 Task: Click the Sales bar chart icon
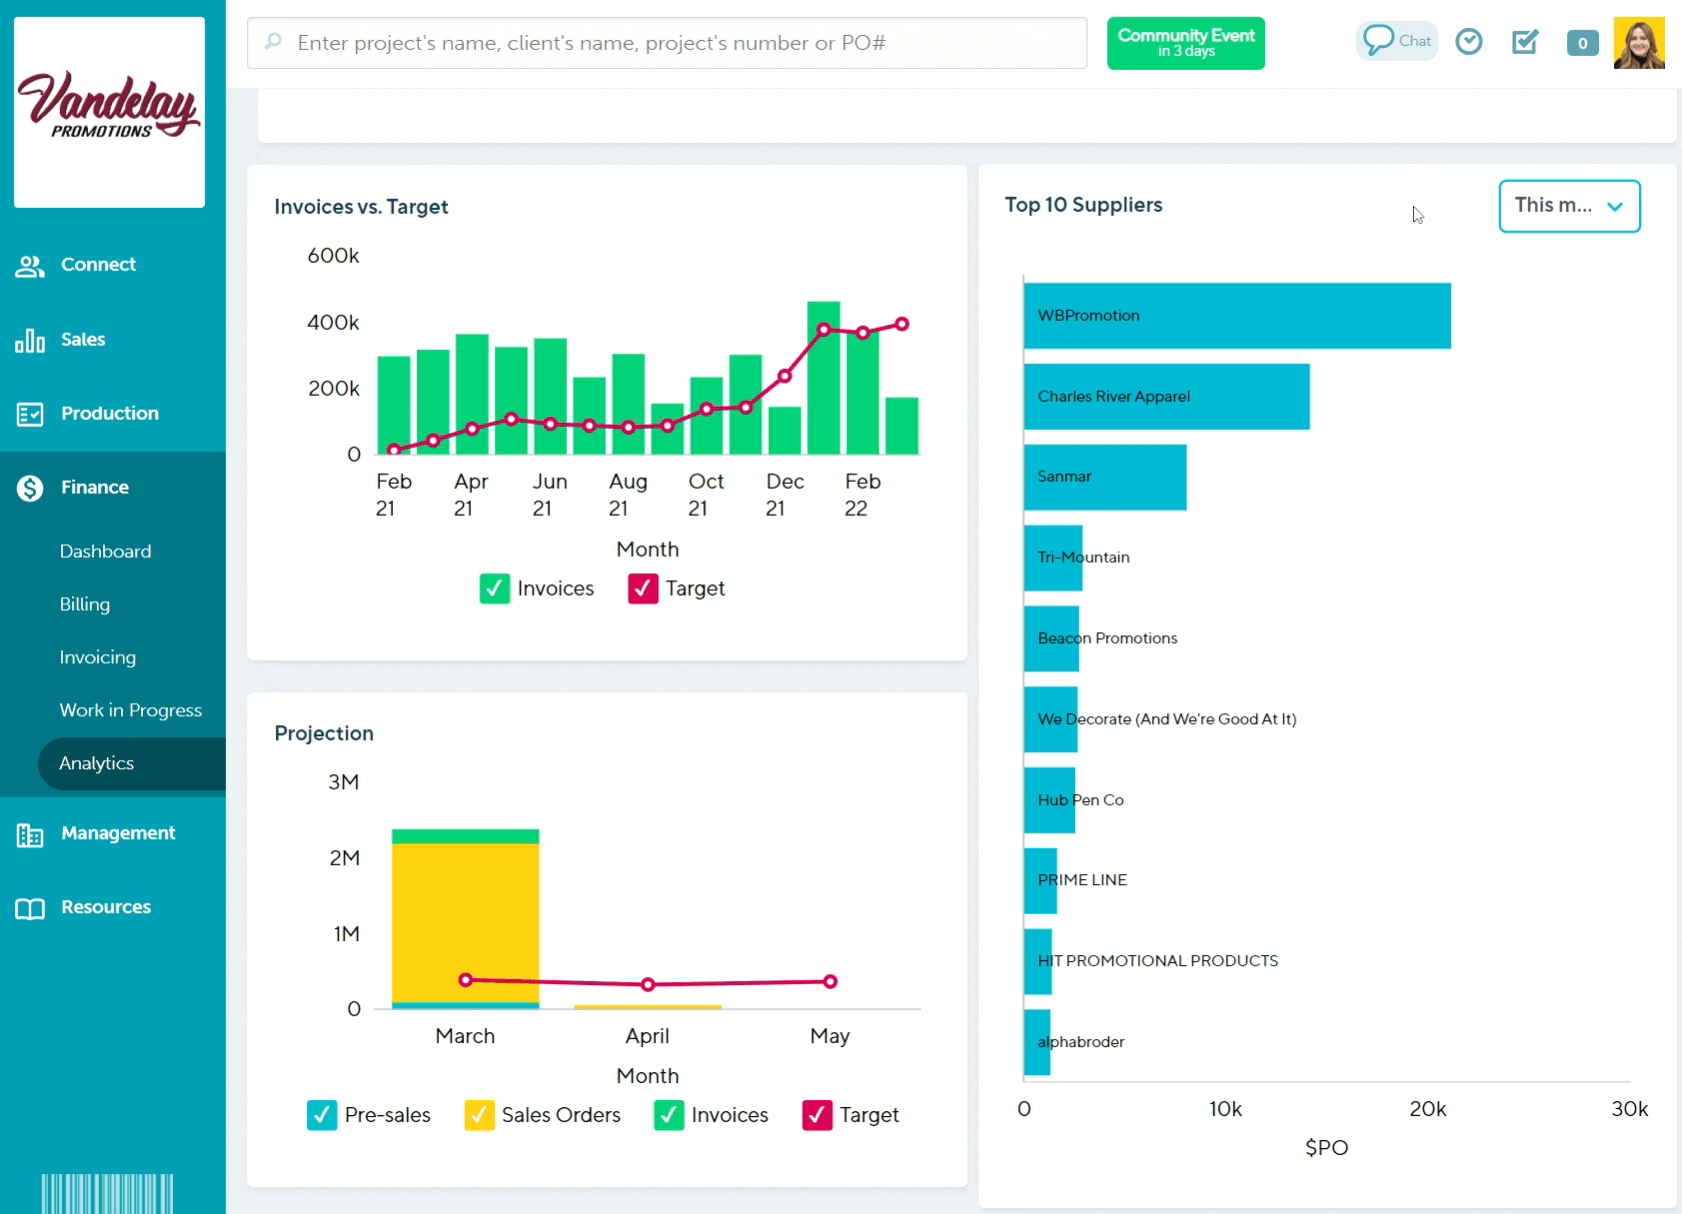coord(30,341)
